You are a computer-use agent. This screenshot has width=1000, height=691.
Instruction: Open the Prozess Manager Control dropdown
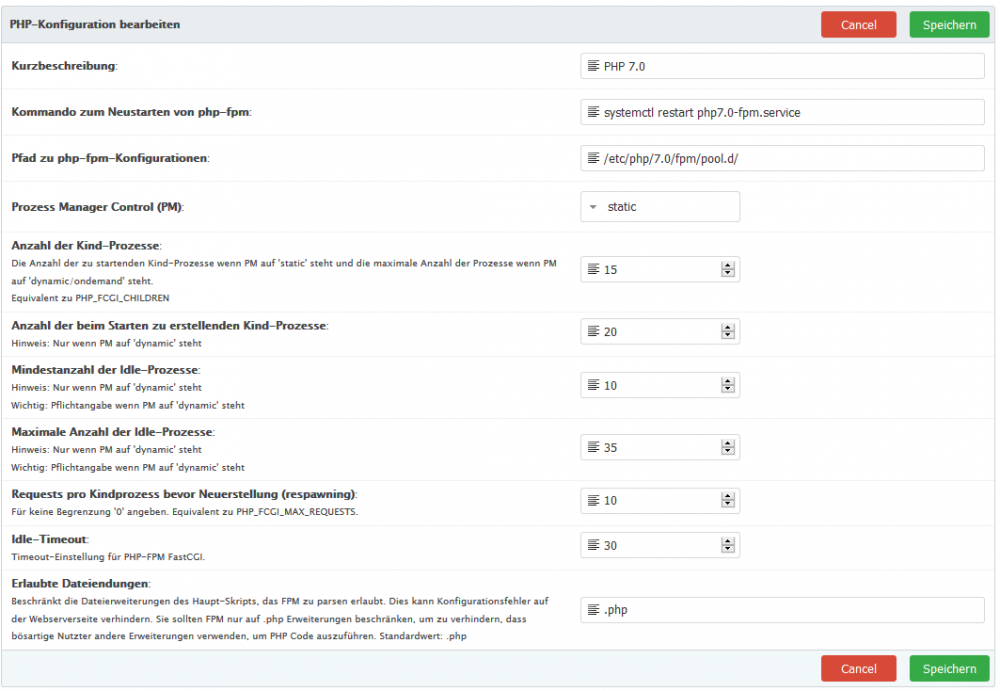point(660,206)
